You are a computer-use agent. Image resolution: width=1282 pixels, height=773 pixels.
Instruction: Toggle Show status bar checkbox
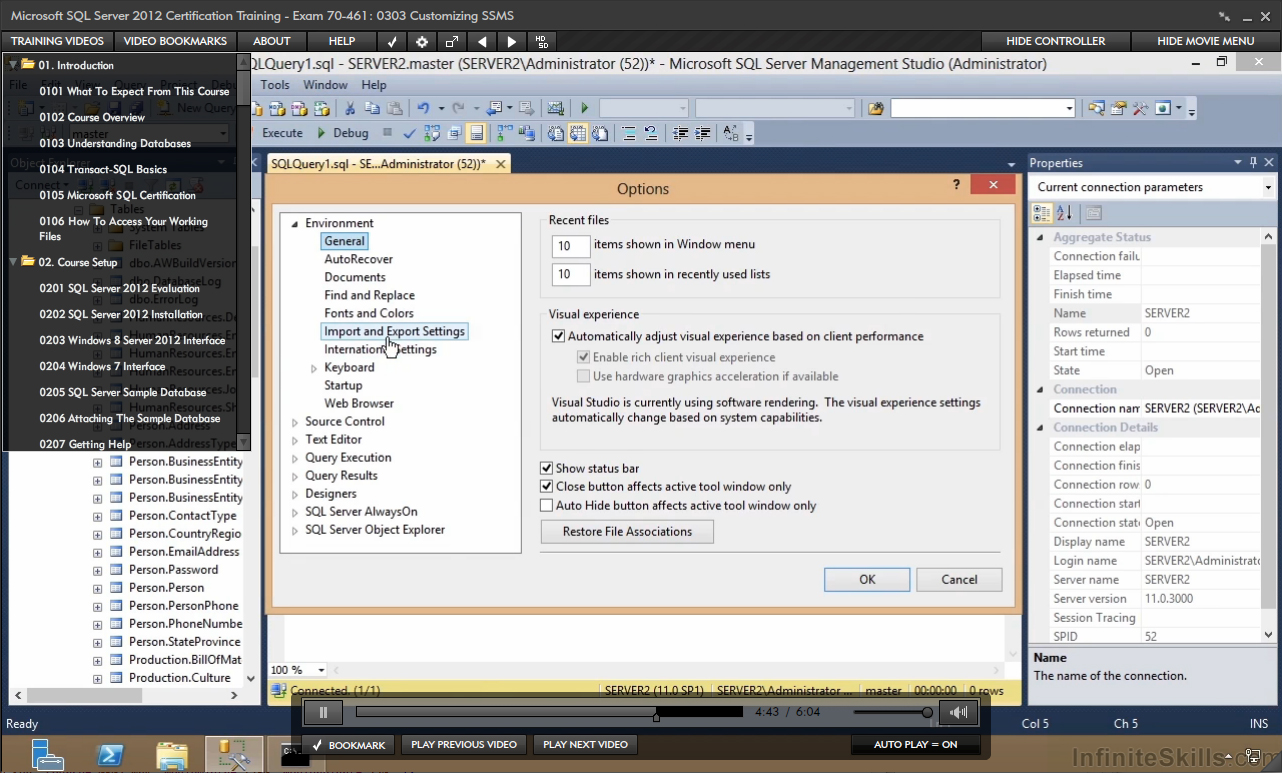pos(547,468)
